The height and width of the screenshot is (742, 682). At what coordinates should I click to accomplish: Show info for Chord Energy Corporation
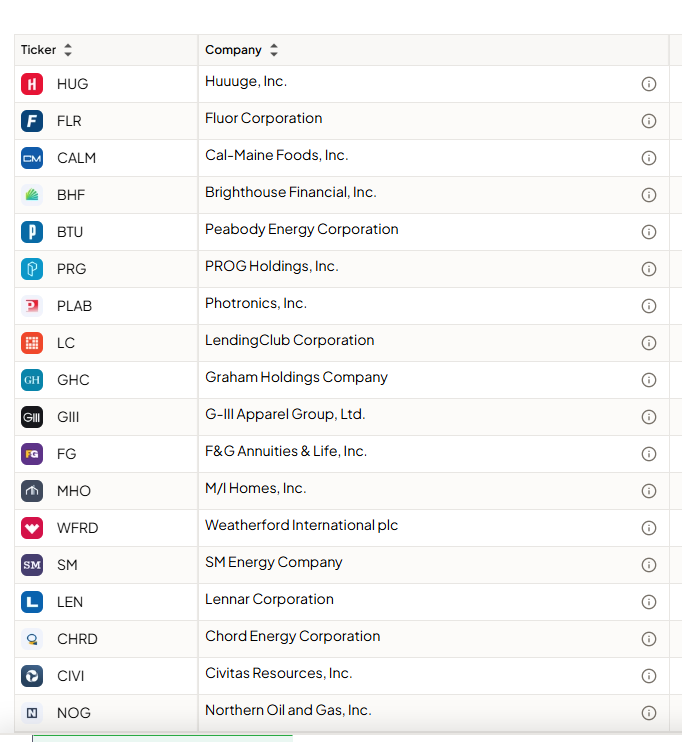click(x=648, y=639)
